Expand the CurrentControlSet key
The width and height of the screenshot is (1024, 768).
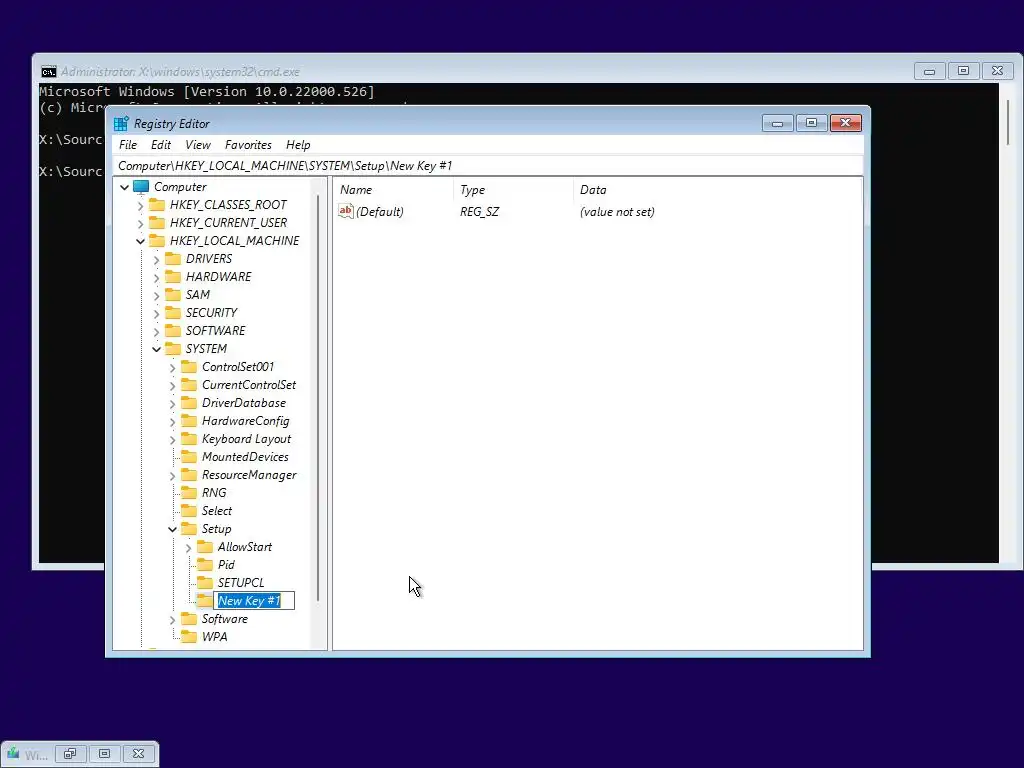point(172,386)
